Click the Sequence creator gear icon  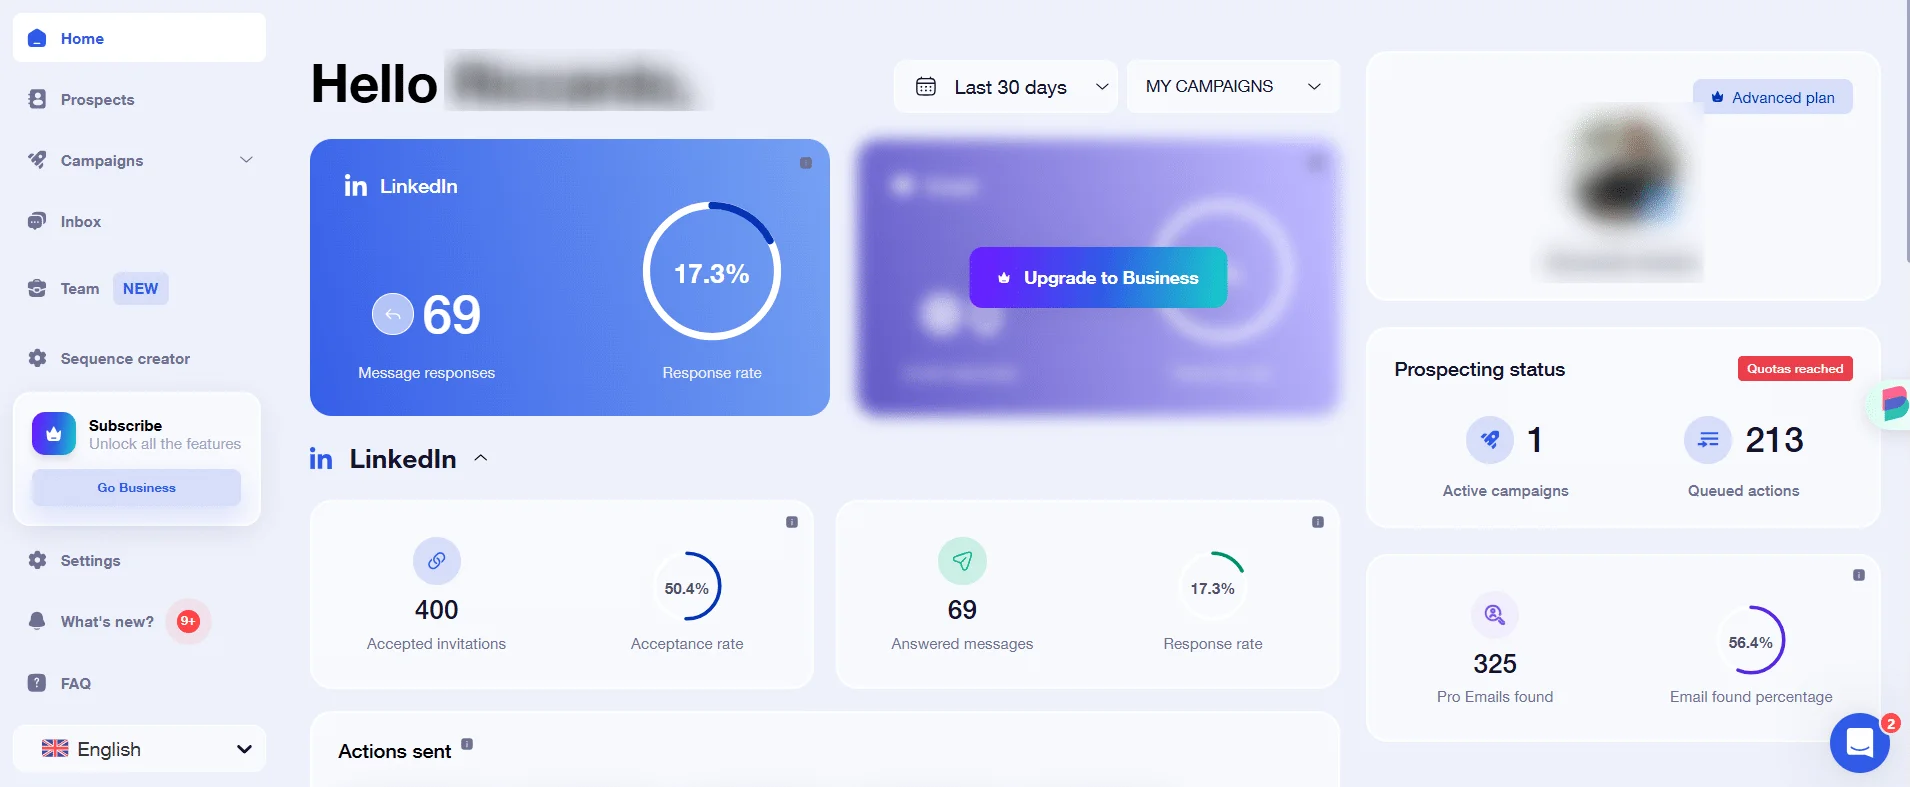click(x=37, y=358)
